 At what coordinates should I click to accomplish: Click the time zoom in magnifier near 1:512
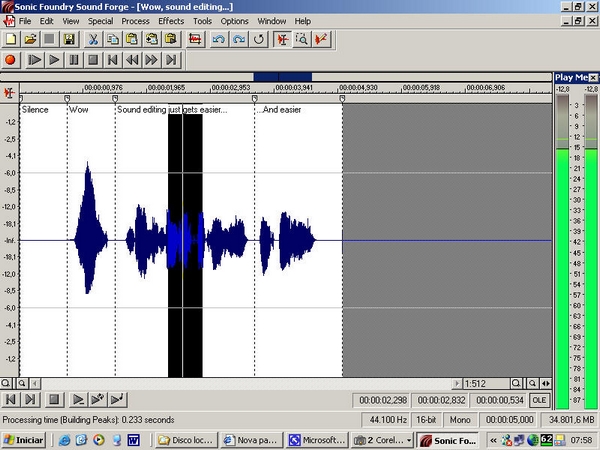532,383
